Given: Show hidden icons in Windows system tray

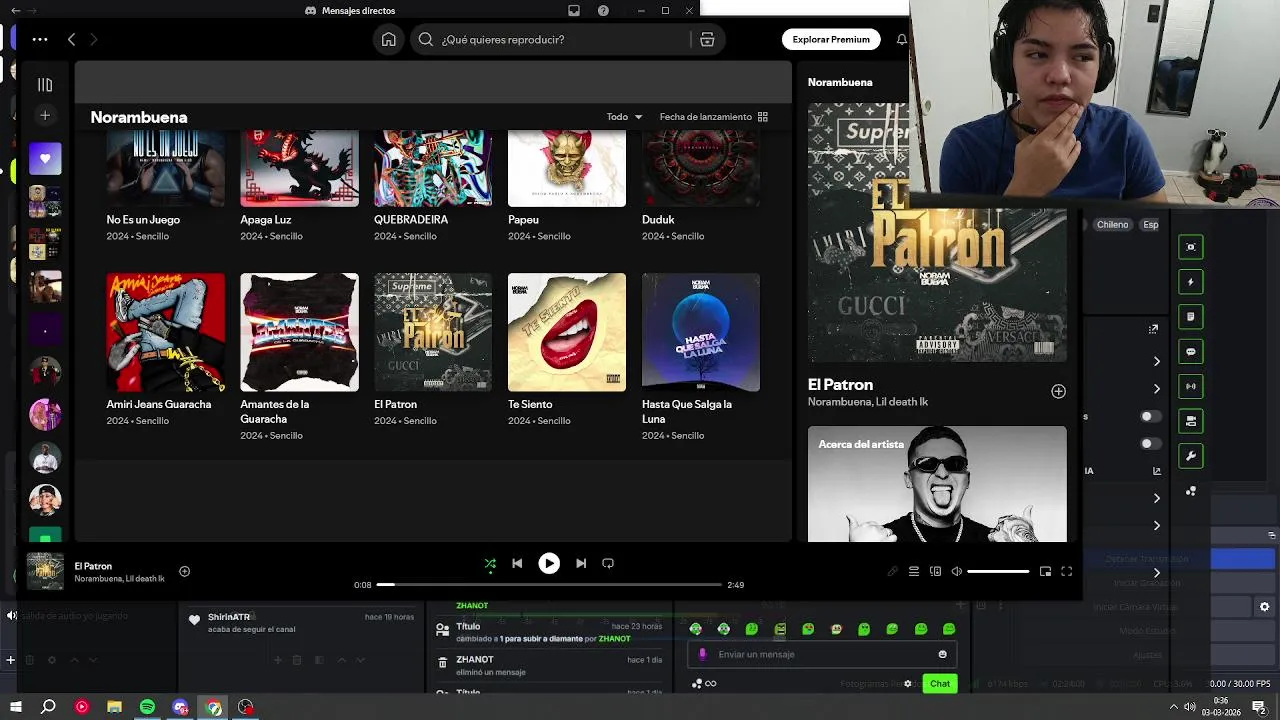Looking at the screenshot, I should click(x=1174, y=707).
